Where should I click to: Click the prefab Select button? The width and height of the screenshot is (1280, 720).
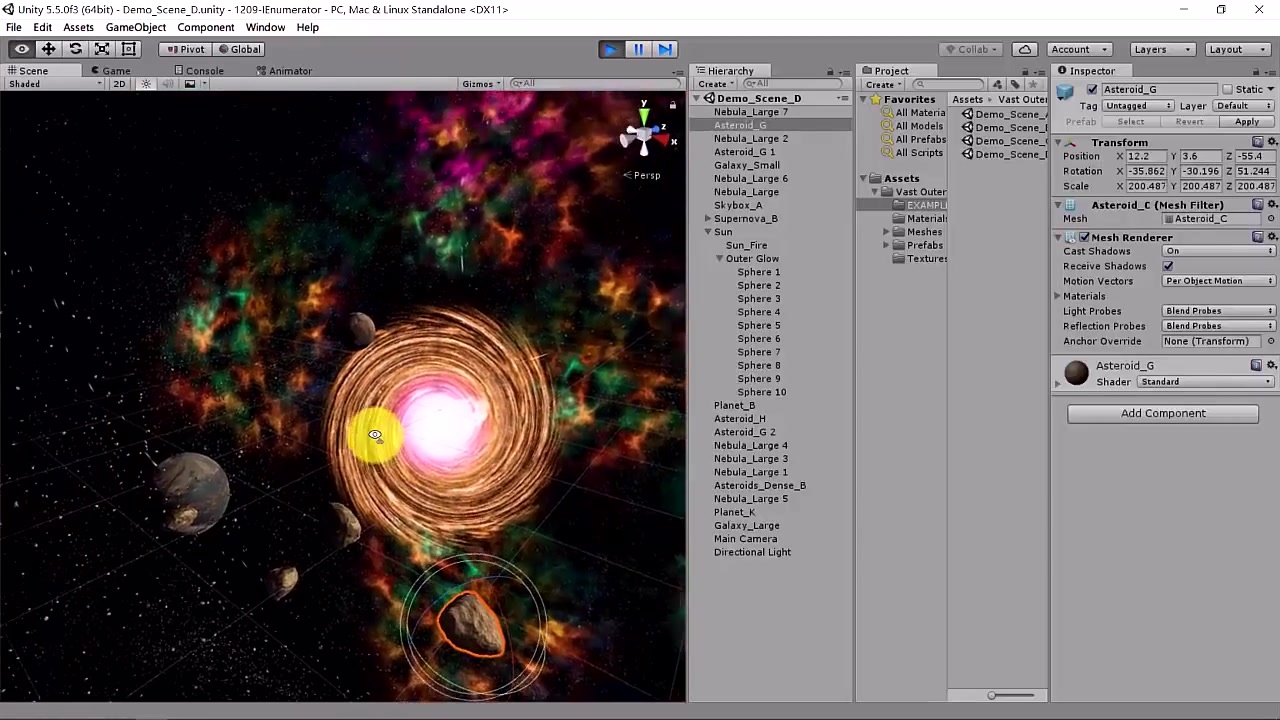click(1131, 122)
